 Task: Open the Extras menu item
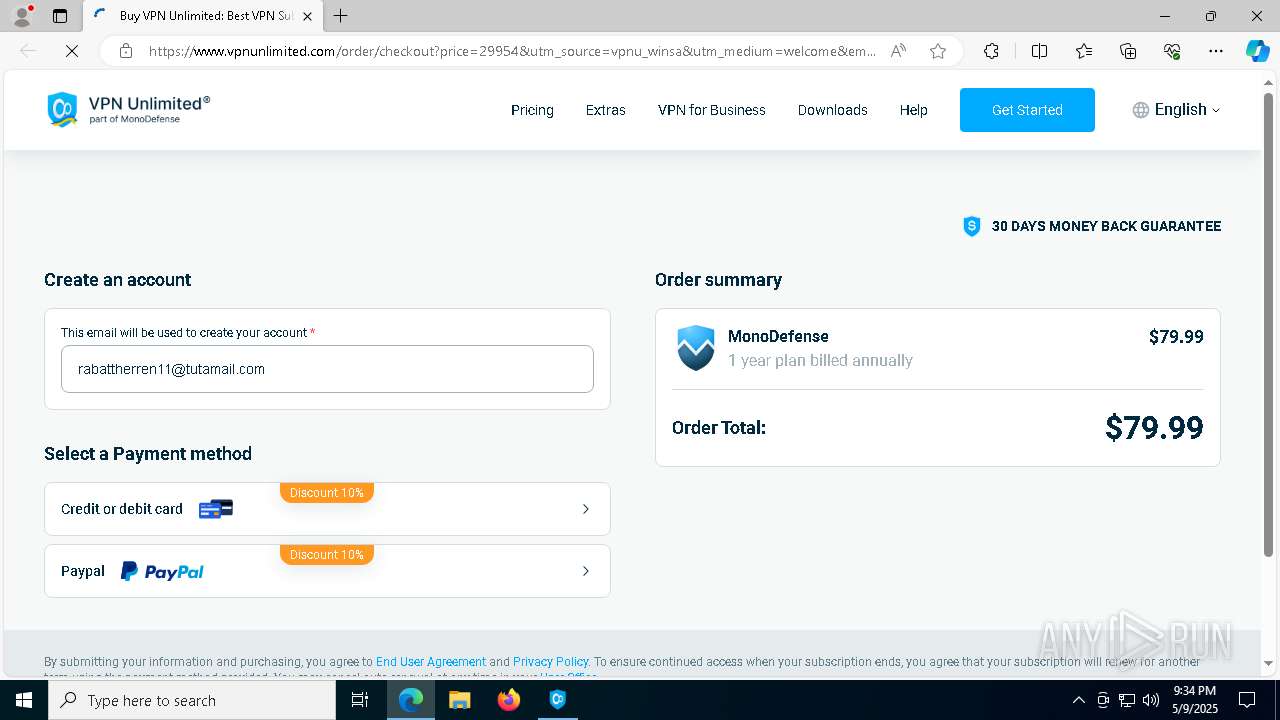(x=605, y=110)
